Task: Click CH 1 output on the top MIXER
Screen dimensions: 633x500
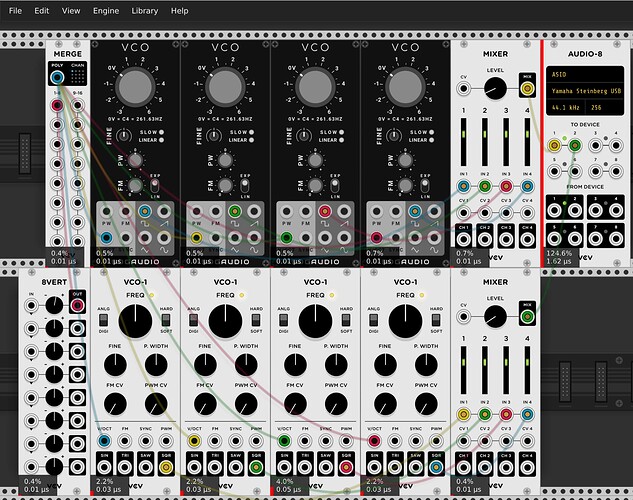Action: pos(463,239)
